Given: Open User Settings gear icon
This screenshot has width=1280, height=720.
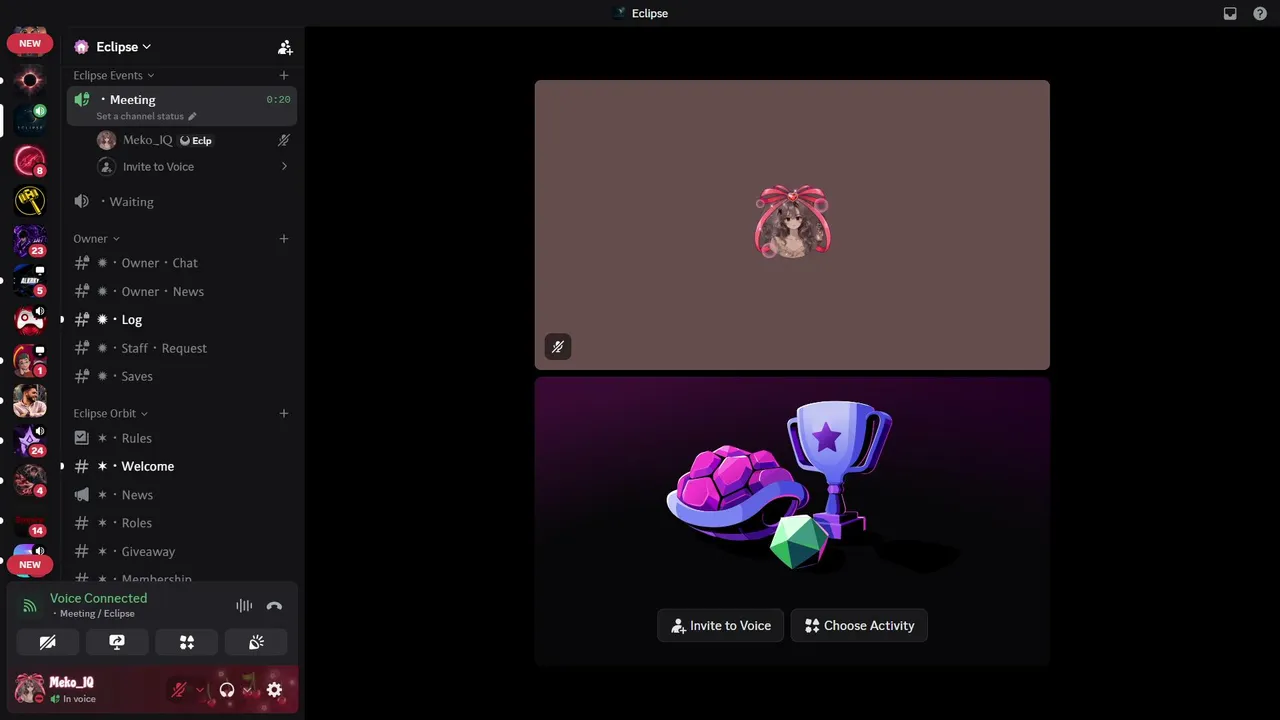Looking at the screenshot, I should click(275, 690).
